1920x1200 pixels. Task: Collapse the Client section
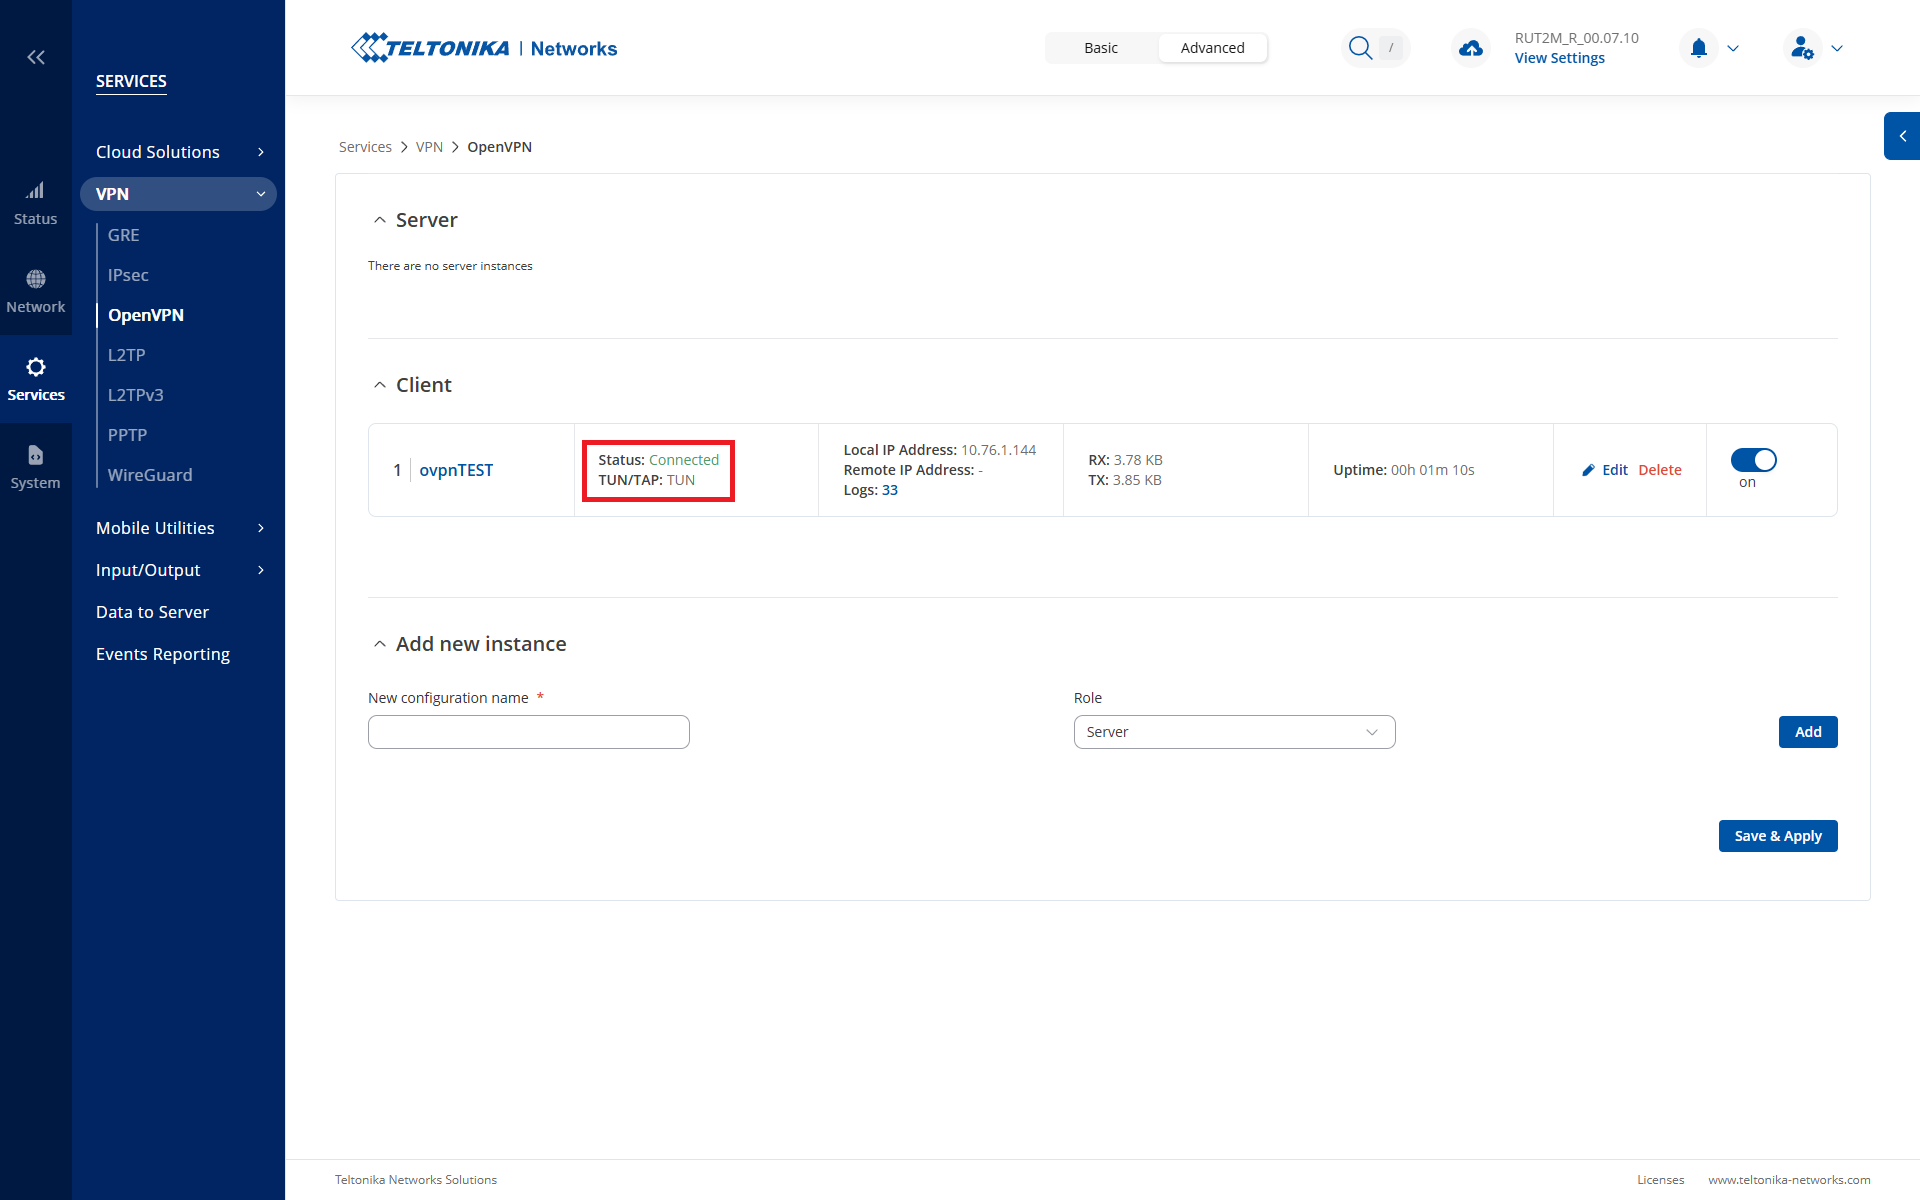[380, 385]
